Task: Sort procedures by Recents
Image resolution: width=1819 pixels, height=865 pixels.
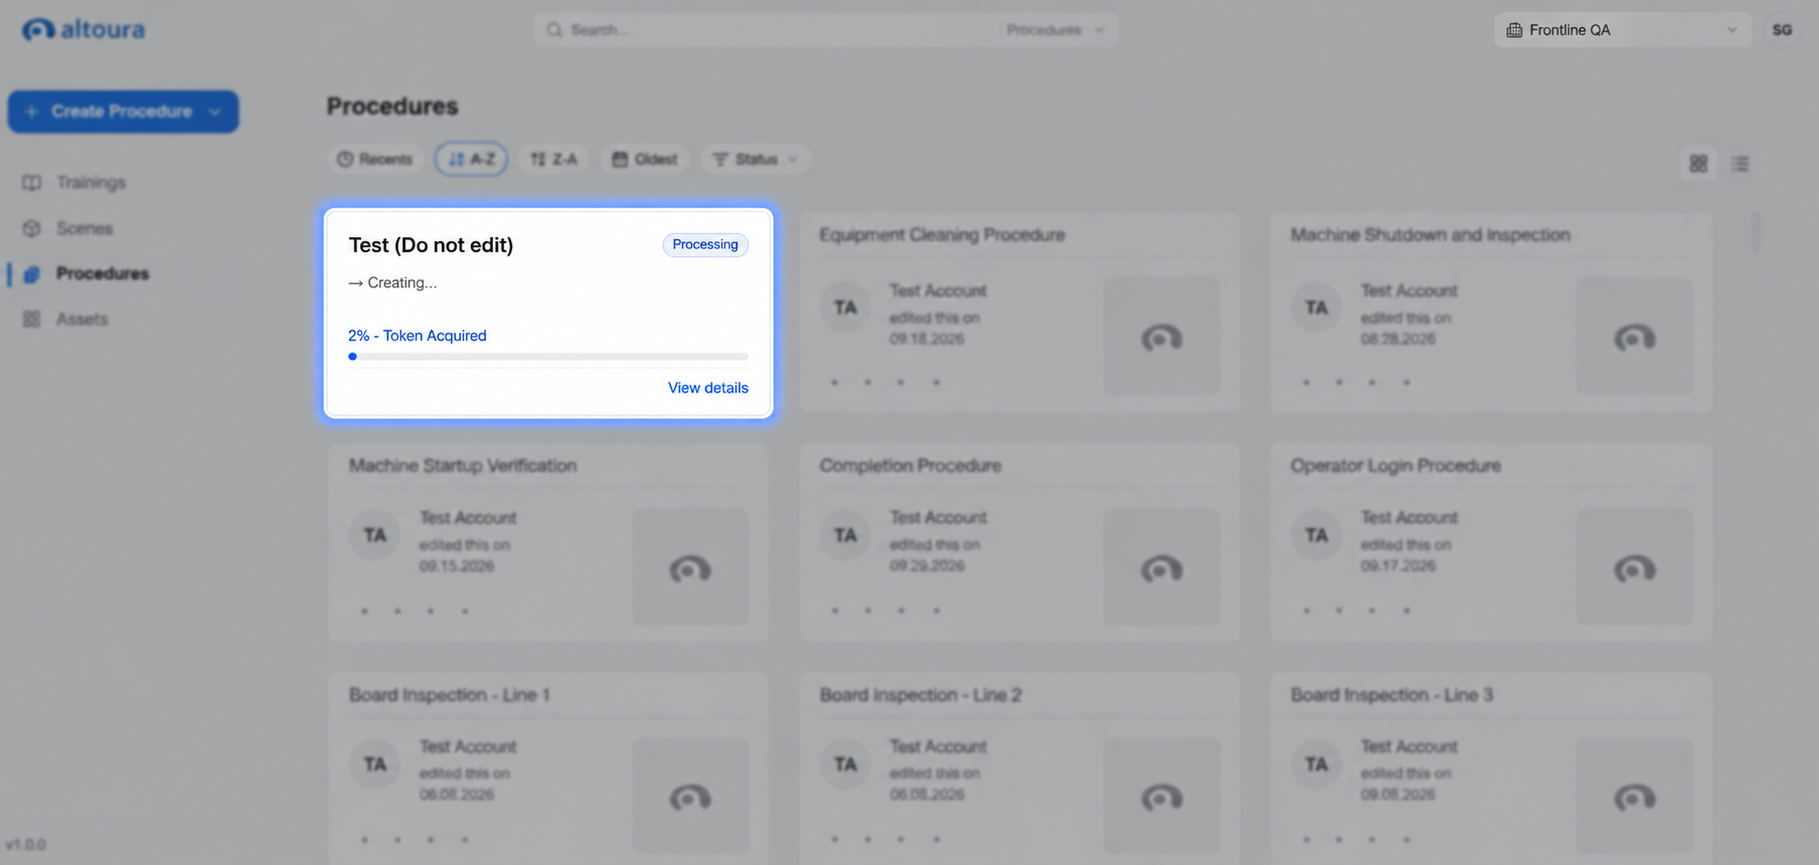Action: click(x=375, y=159)
